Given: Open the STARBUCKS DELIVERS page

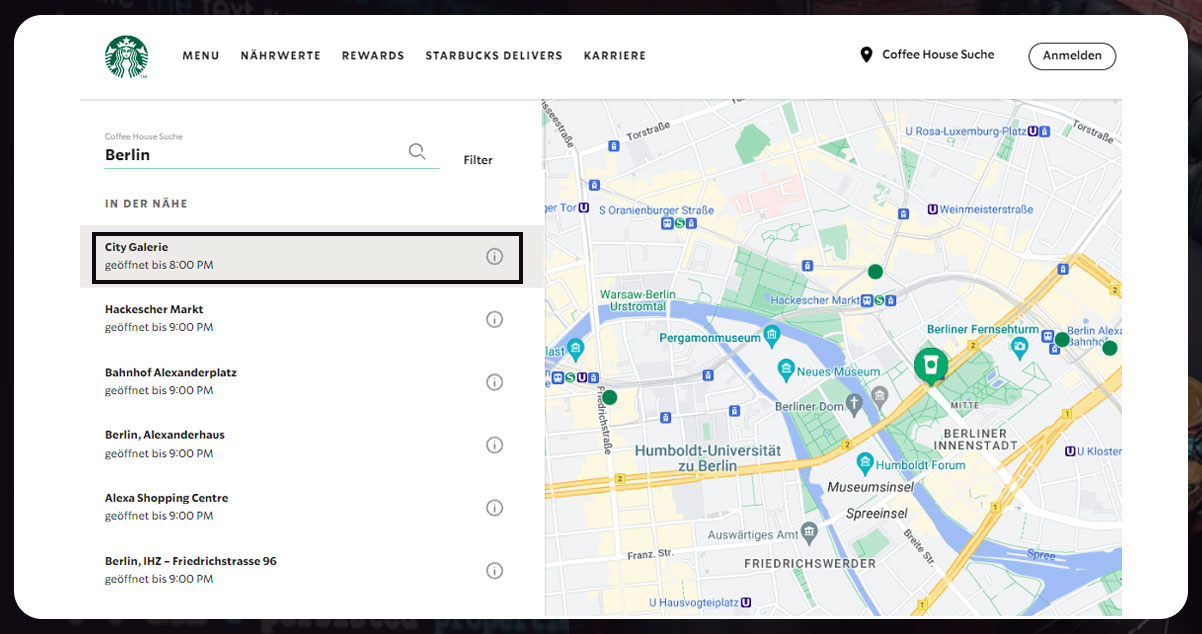Looking at the screenshot, I should point(493,56).
